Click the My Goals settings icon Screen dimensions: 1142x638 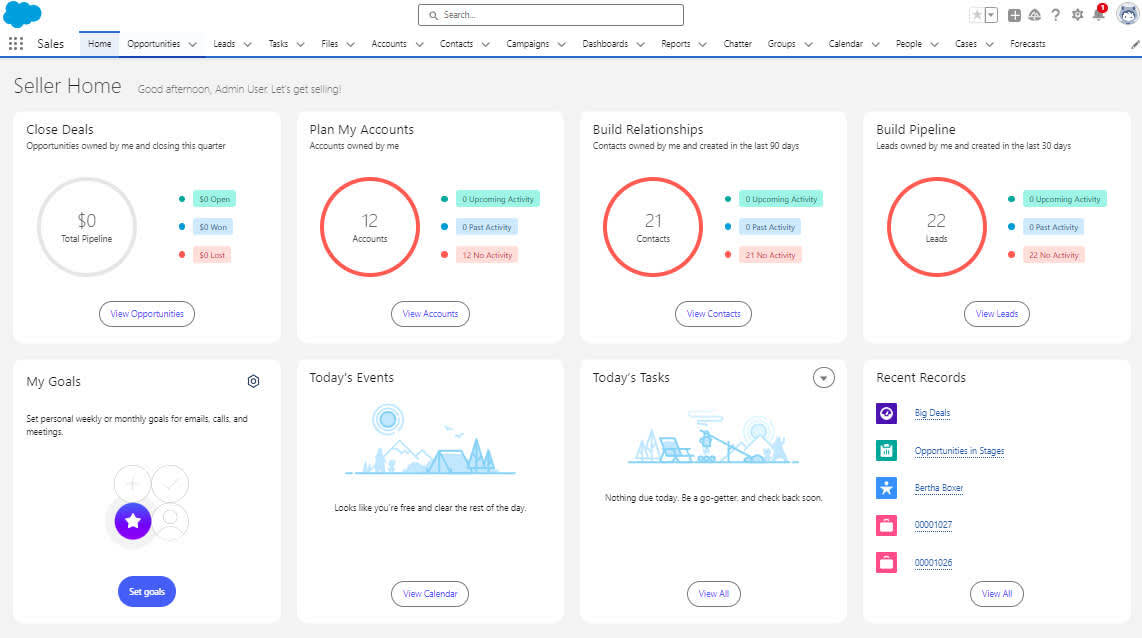click(x=253, y=381)
